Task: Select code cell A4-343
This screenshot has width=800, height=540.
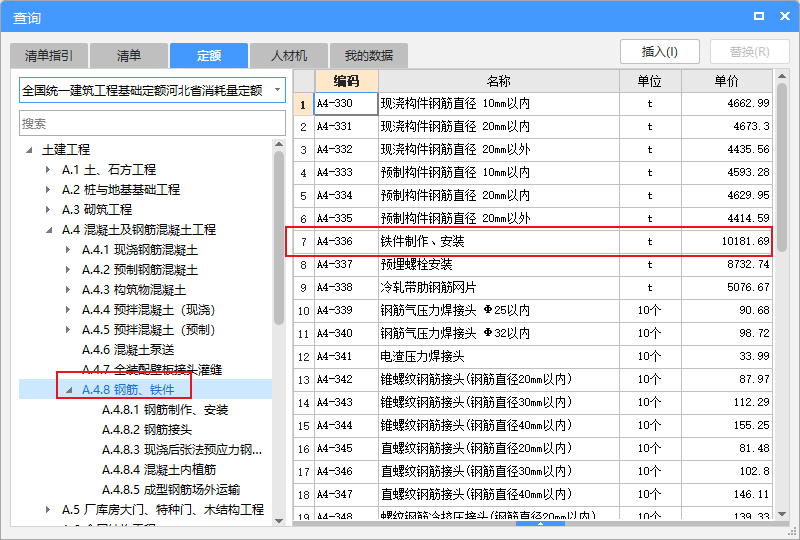Action: point(346,402)
